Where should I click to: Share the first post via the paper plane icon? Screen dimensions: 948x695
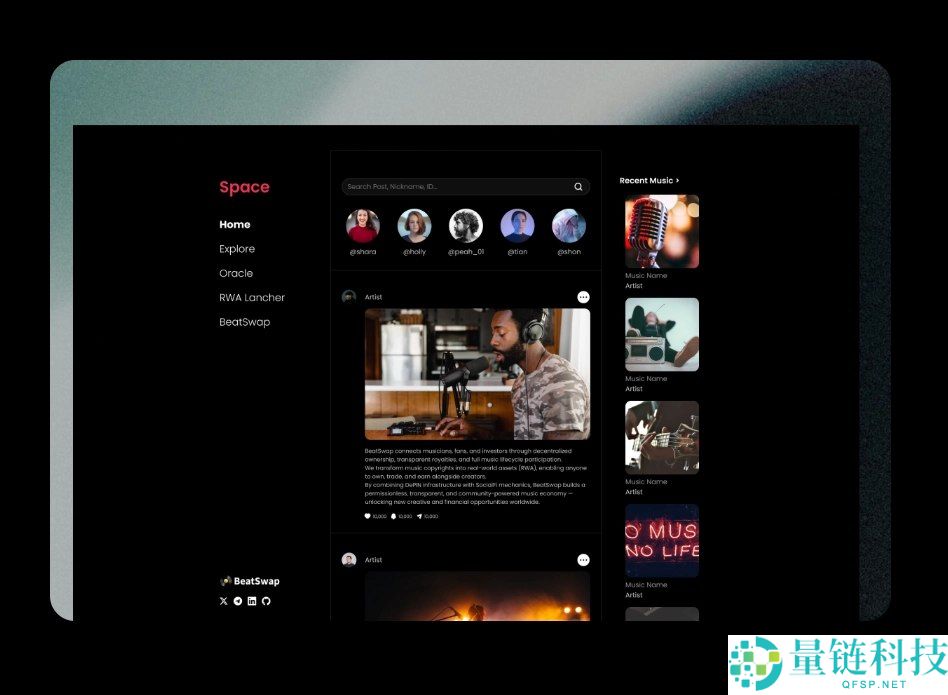419,516
